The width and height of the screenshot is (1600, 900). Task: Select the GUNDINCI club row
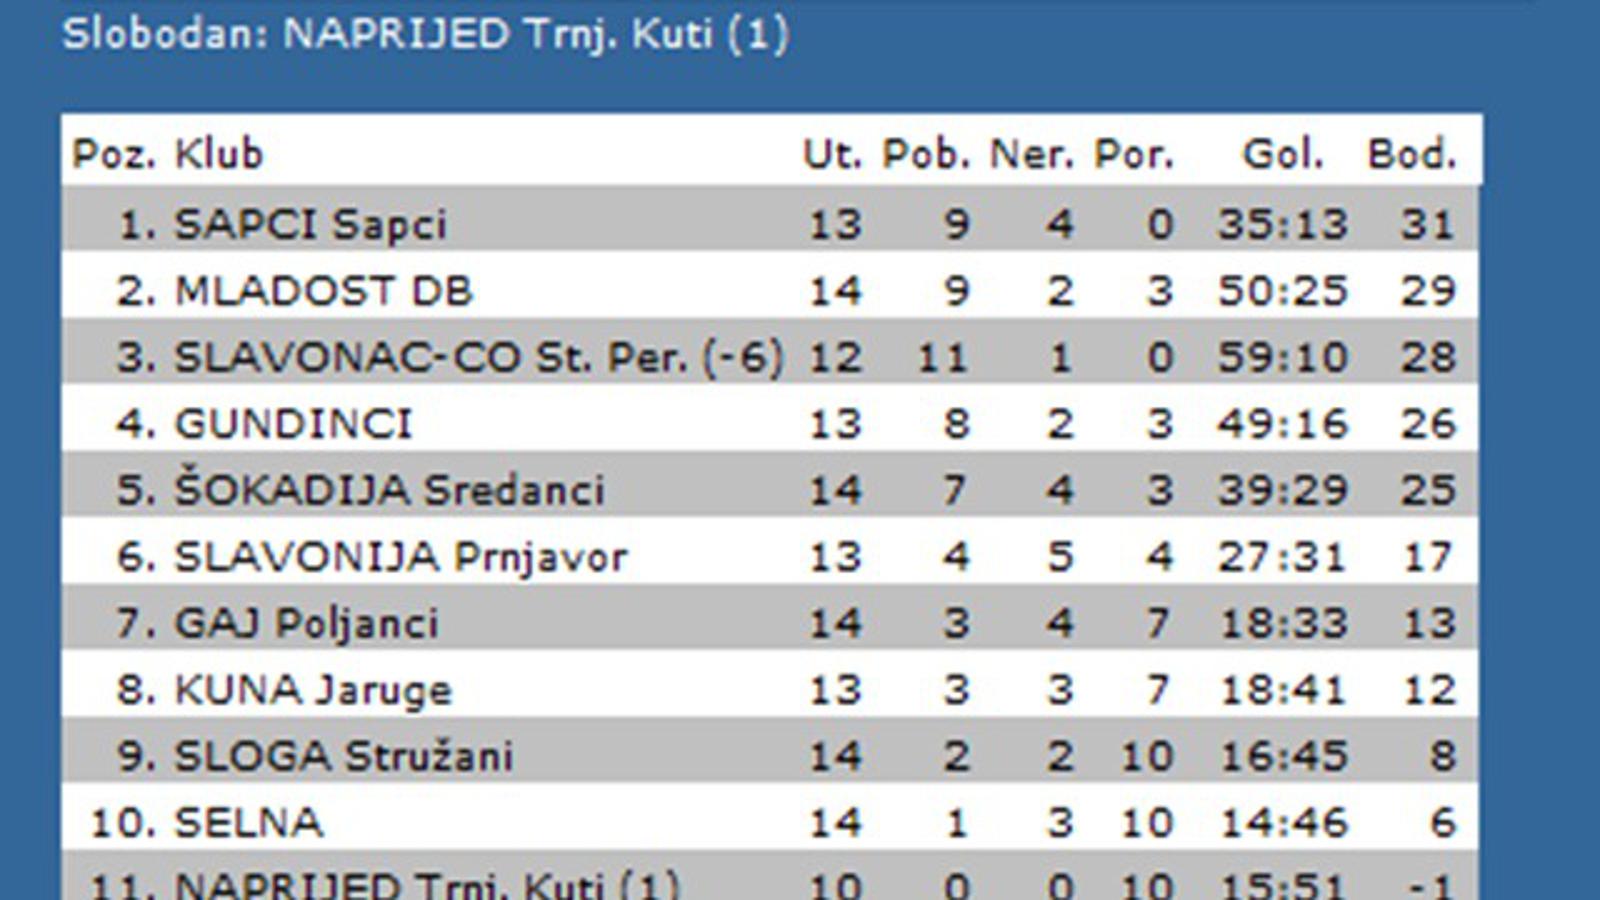pos(770,423)
